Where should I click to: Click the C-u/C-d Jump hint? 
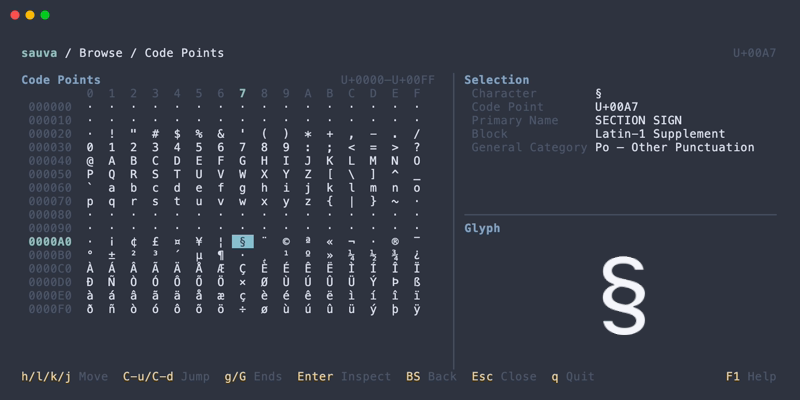point(166,377)
